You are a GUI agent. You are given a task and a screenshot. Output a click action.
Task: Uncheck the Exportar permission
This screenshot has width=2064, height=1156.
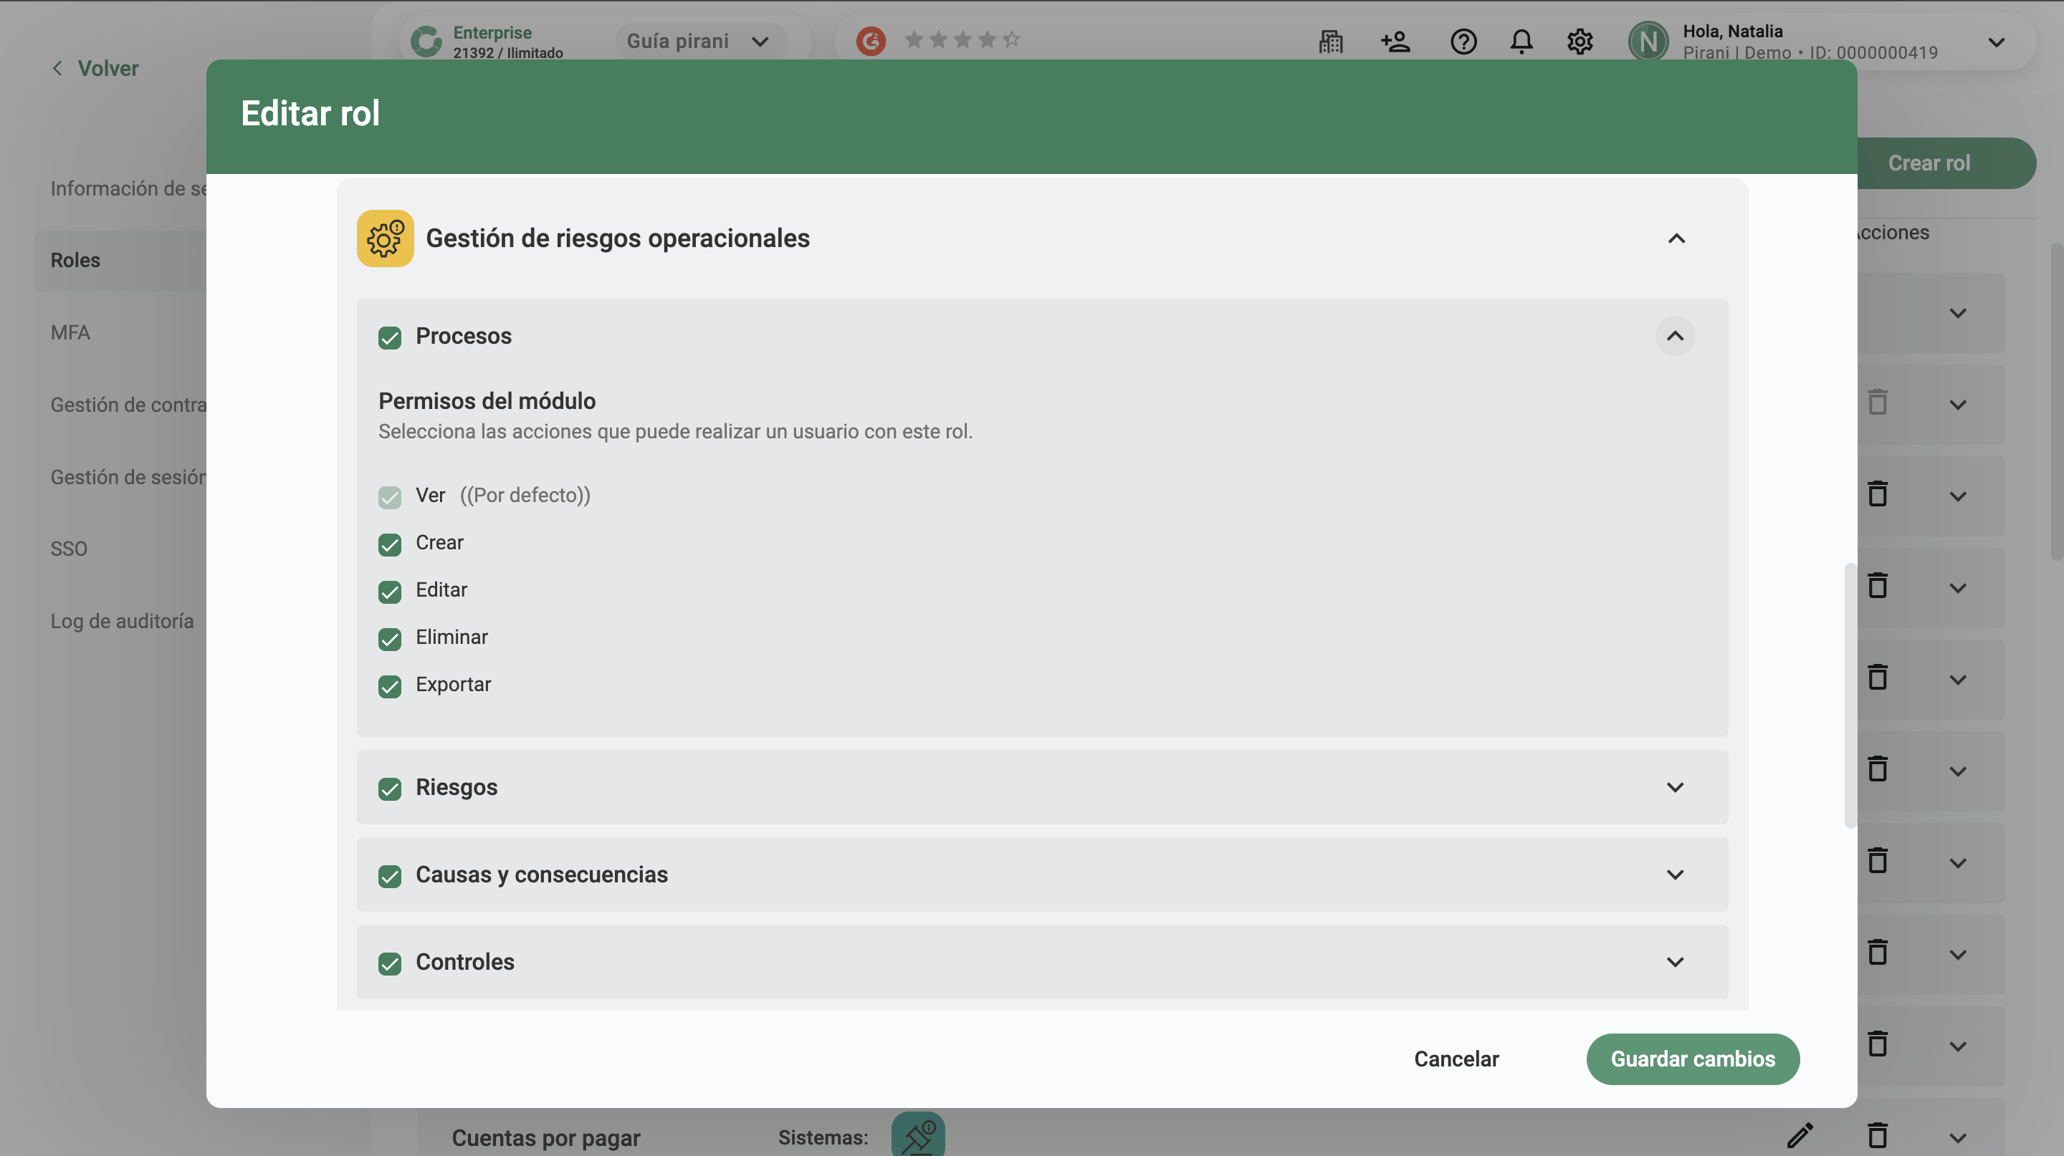(390, 686)
